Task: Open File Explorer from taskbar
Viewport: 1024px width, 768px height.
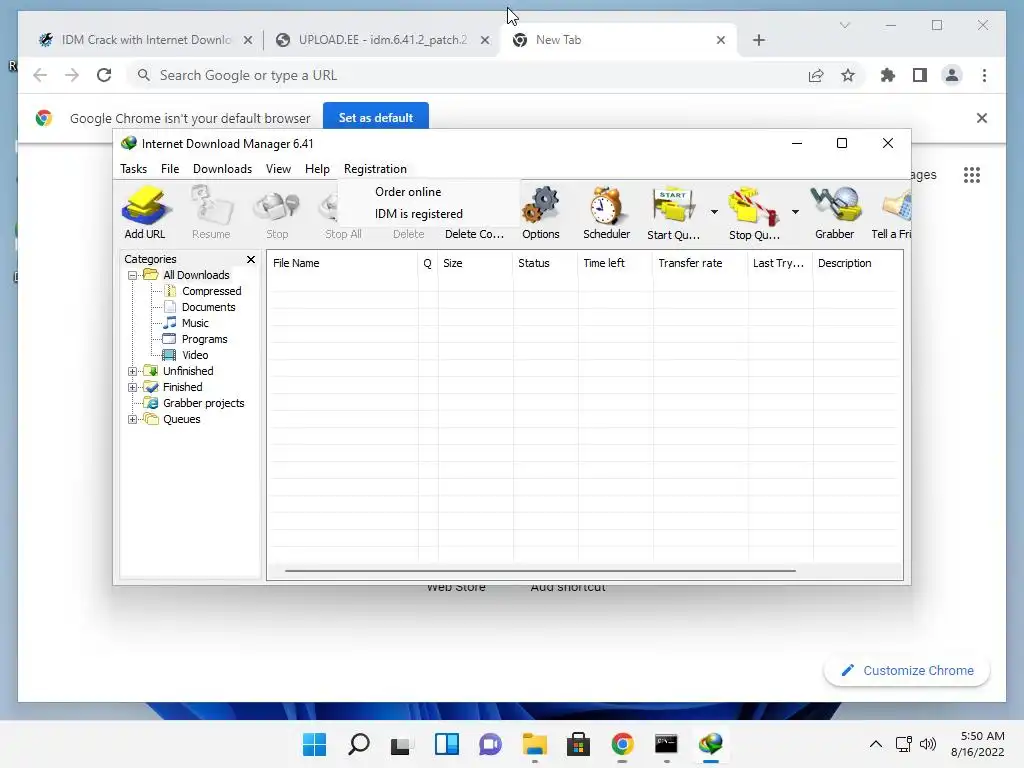Action: click(534, 744)
